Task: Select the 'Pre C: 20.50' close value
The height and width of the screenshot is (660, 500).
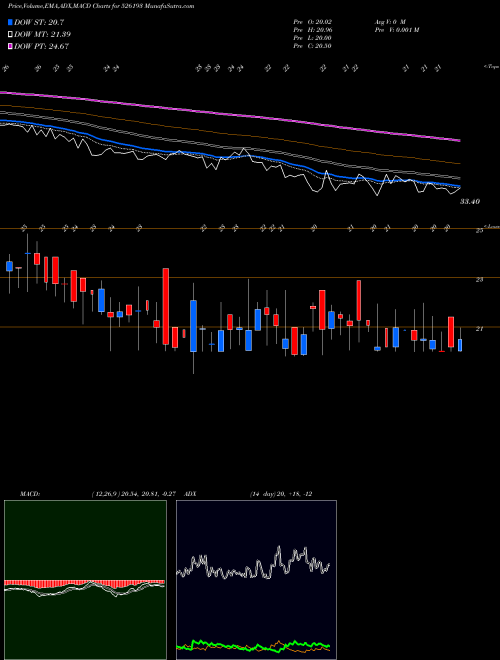Action: click(x=312, y=45)
